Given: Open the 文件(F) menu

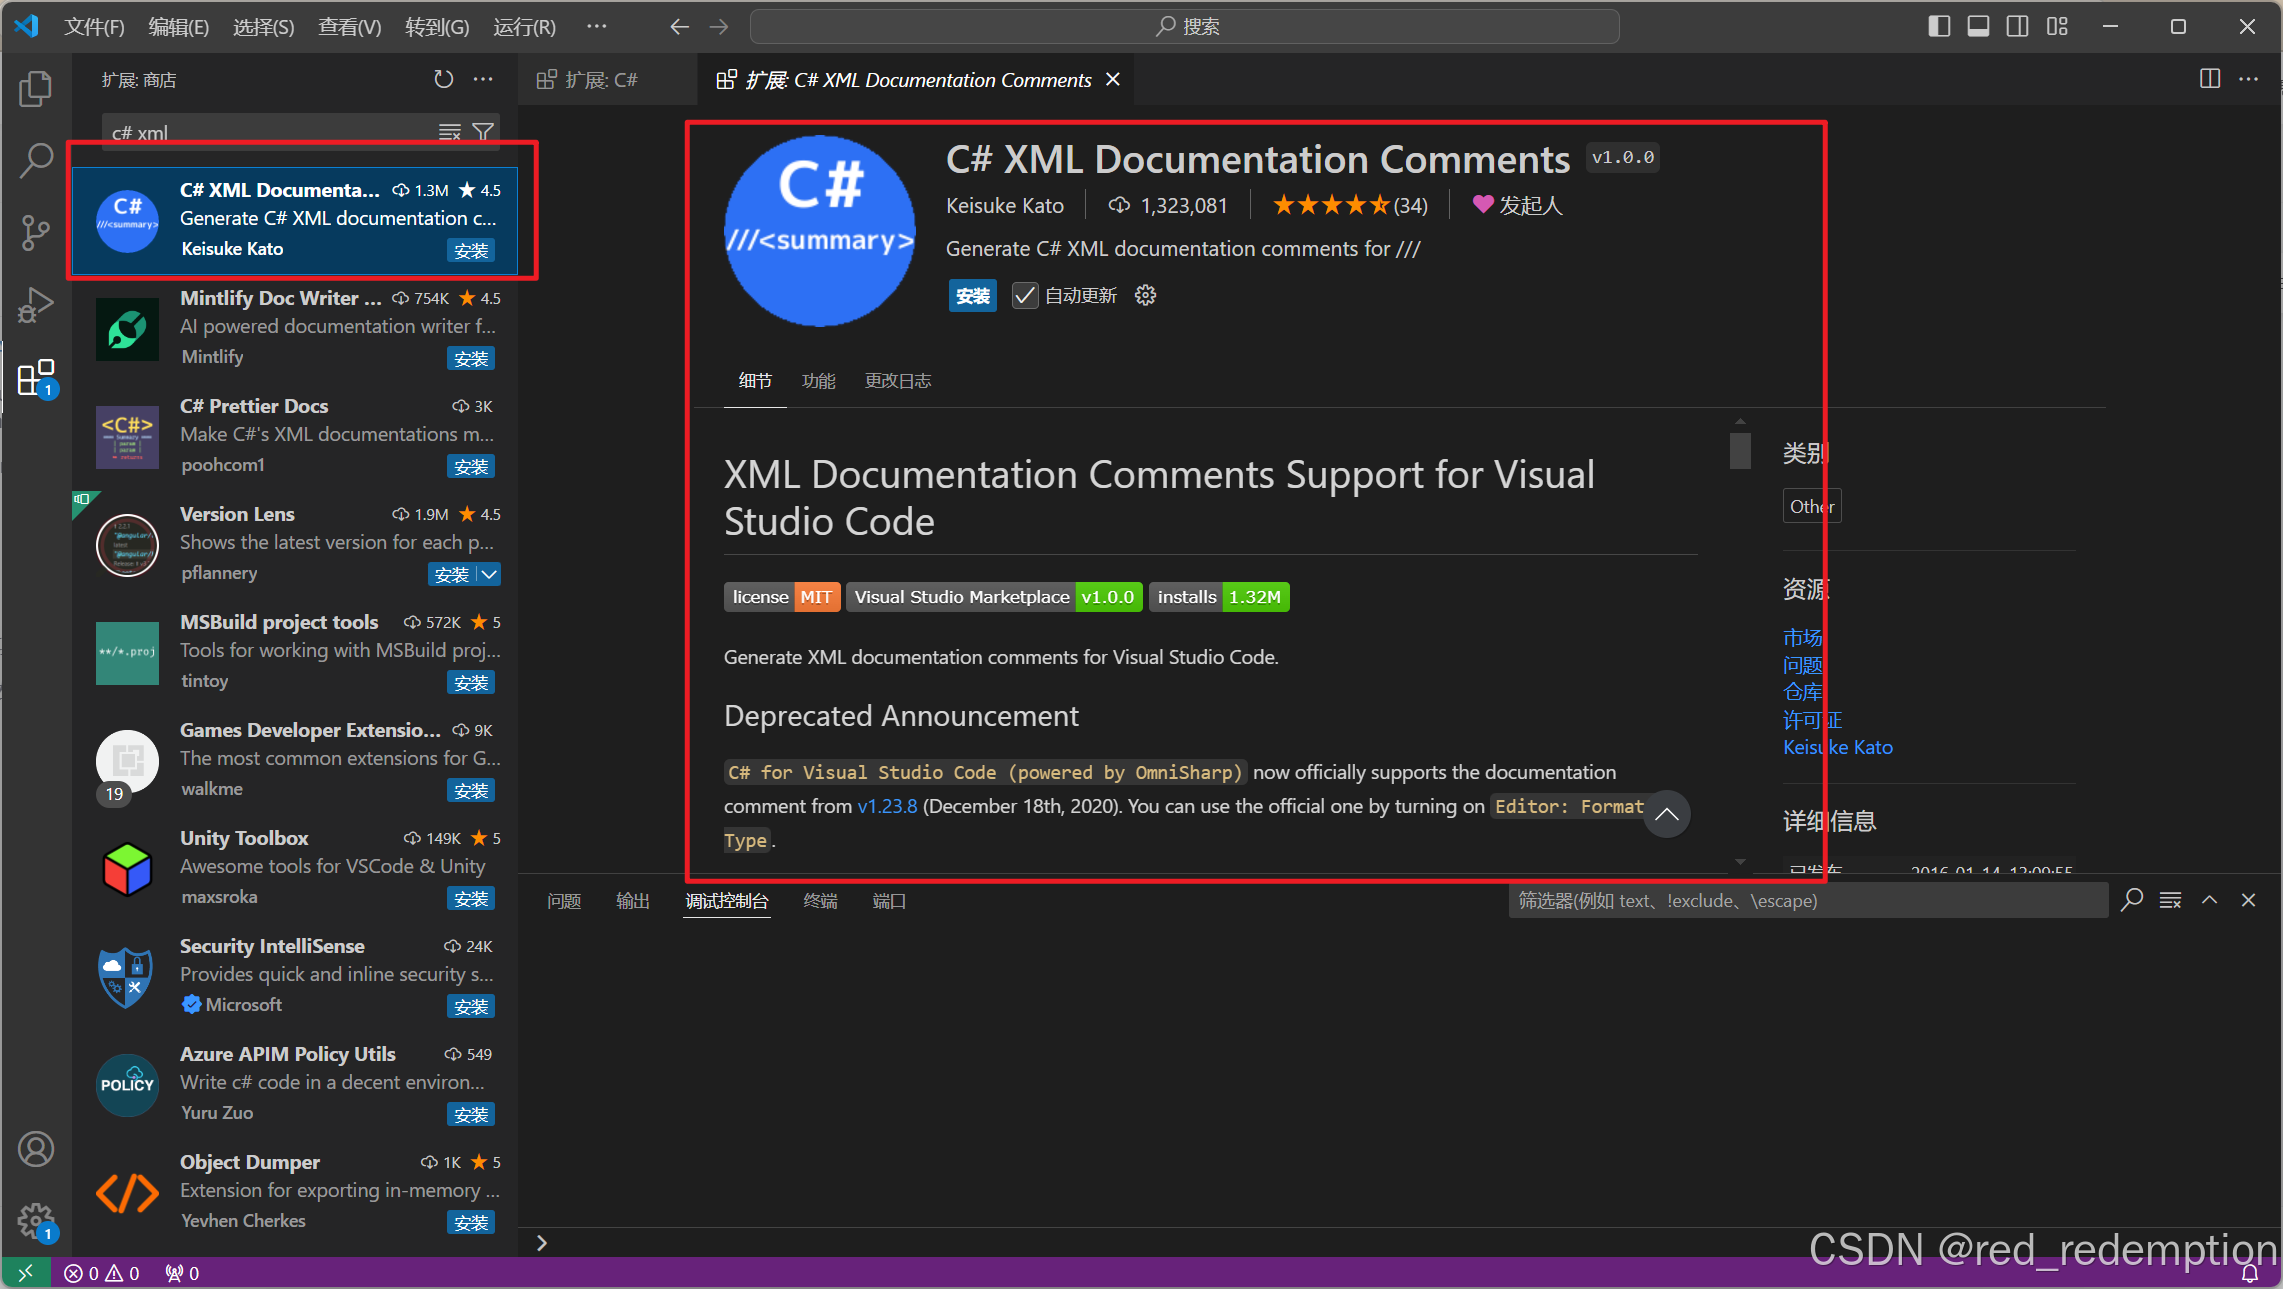Looking at the screenshot, I should coord(95,27).
